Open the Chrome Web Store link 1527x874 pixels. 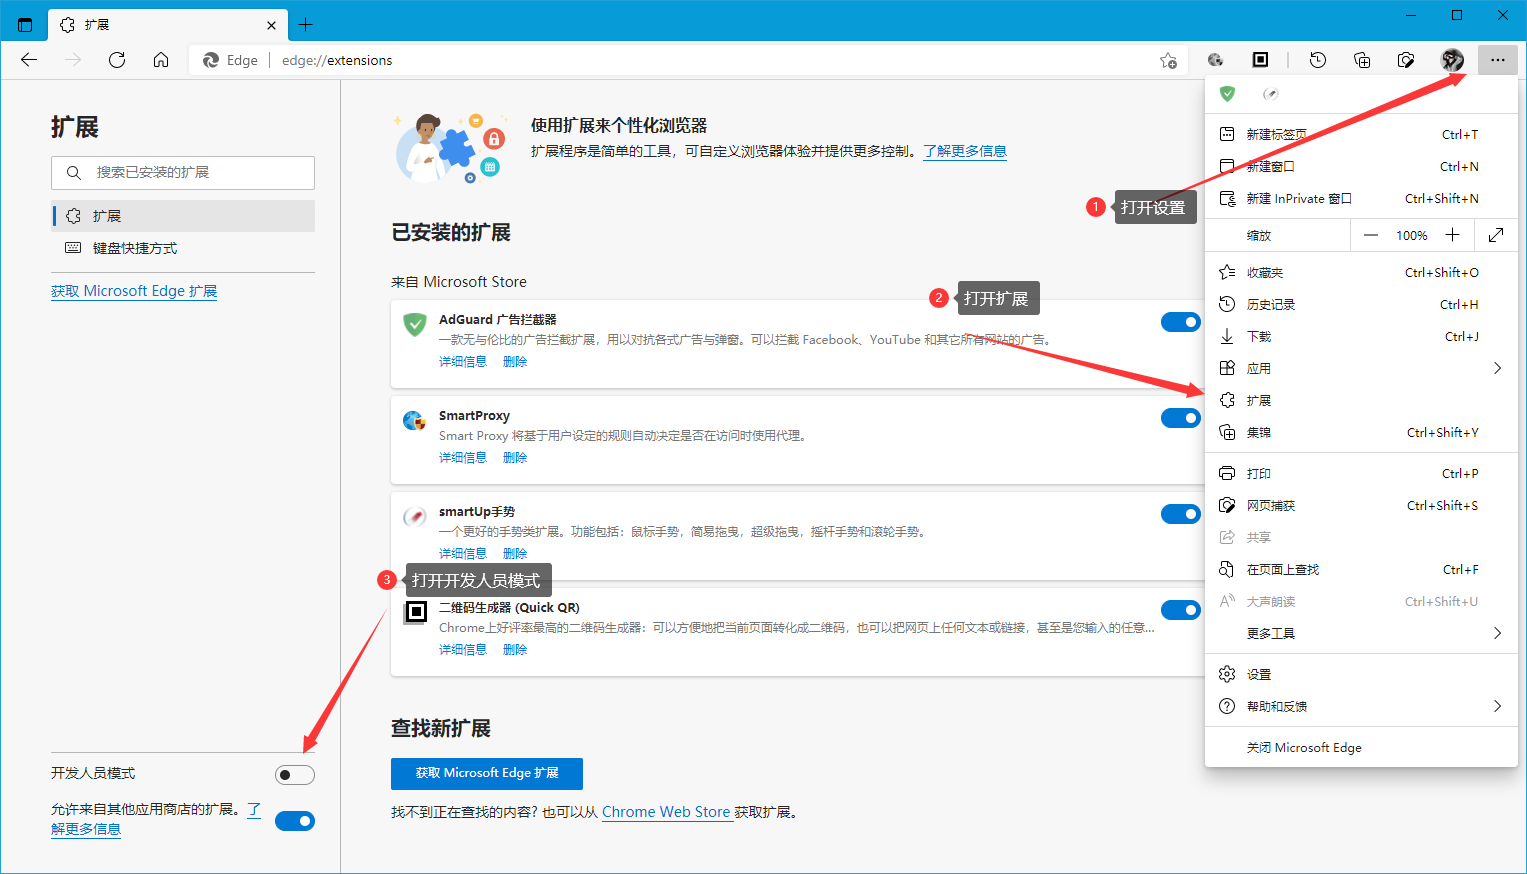point(666,812)
